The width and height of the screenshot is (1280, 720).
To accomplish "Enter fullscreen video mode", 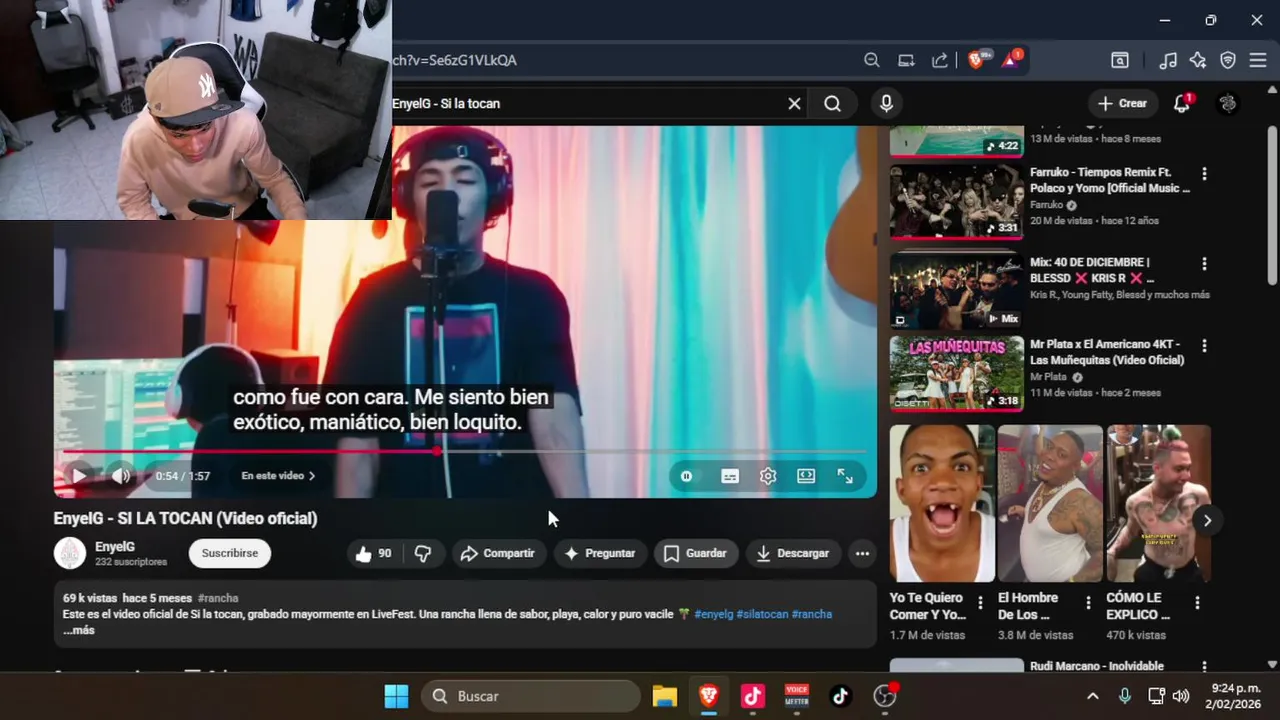I will (x=845, y=476).
